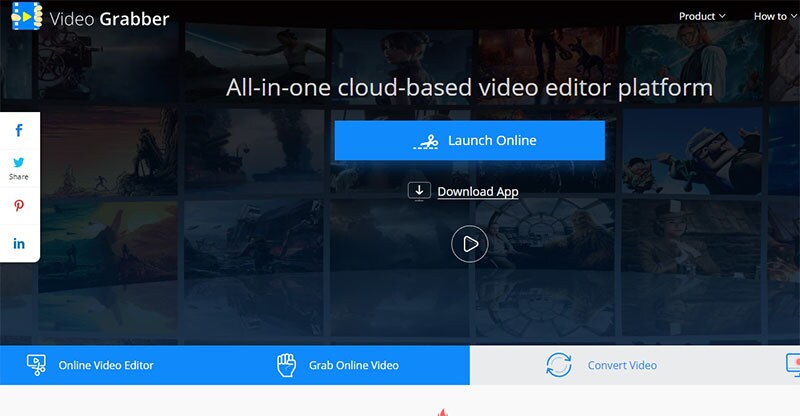Share the page via Facebook icon
The image size is (800, 416).
point(19,130)
